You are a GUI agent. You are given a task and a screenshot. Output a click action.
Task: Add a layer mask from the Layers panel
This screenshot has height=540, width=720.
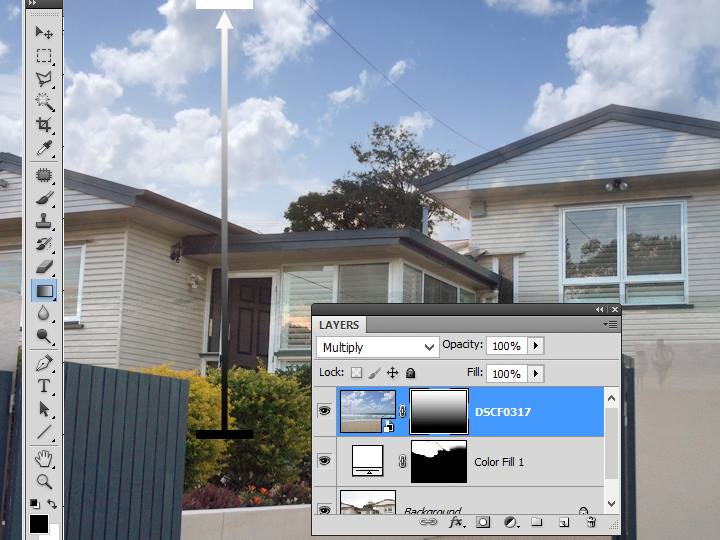pyautogui.click(x=483, y=522)
